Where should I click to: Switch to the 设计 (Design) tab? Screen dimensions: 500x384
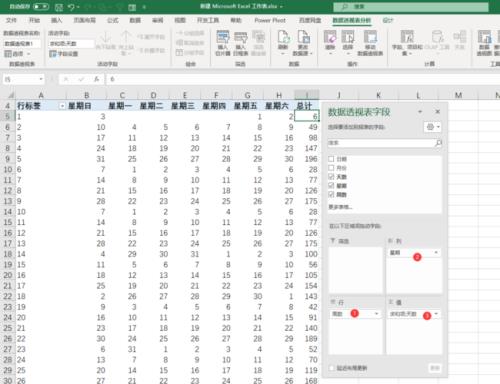pyautogui.click(x=388, y=20)
